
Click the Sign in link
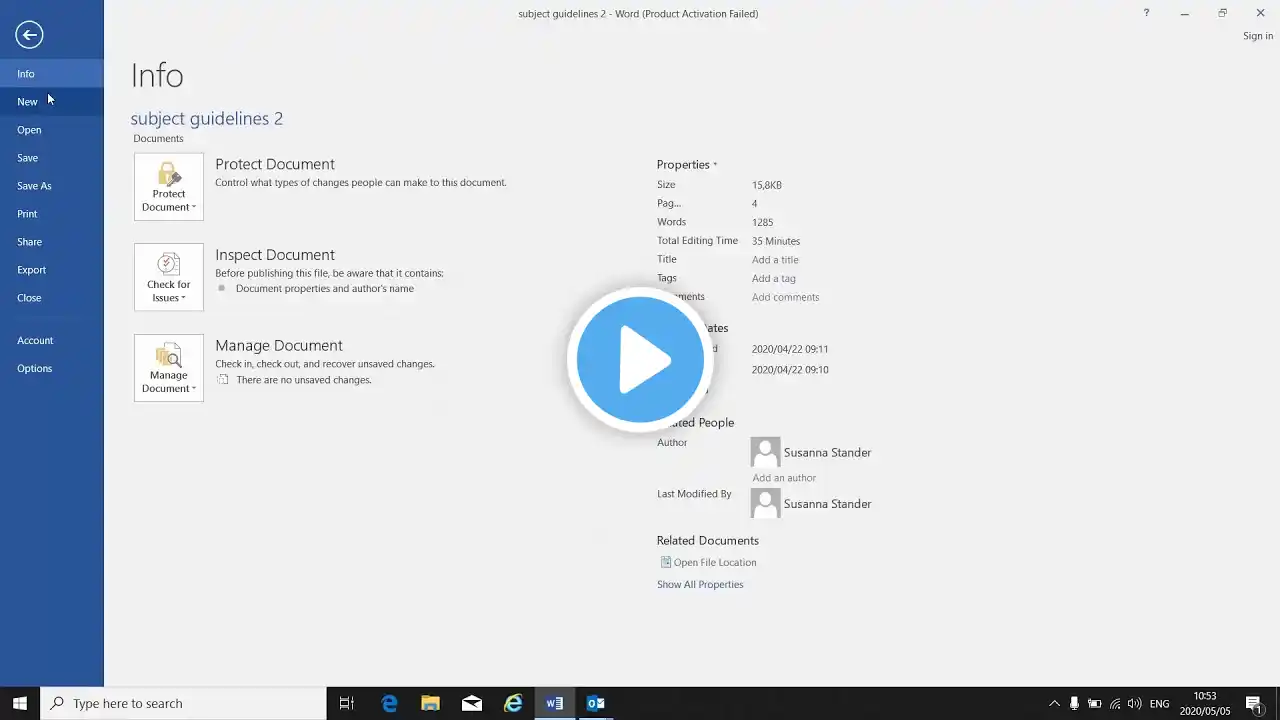tap(1258, 36)
